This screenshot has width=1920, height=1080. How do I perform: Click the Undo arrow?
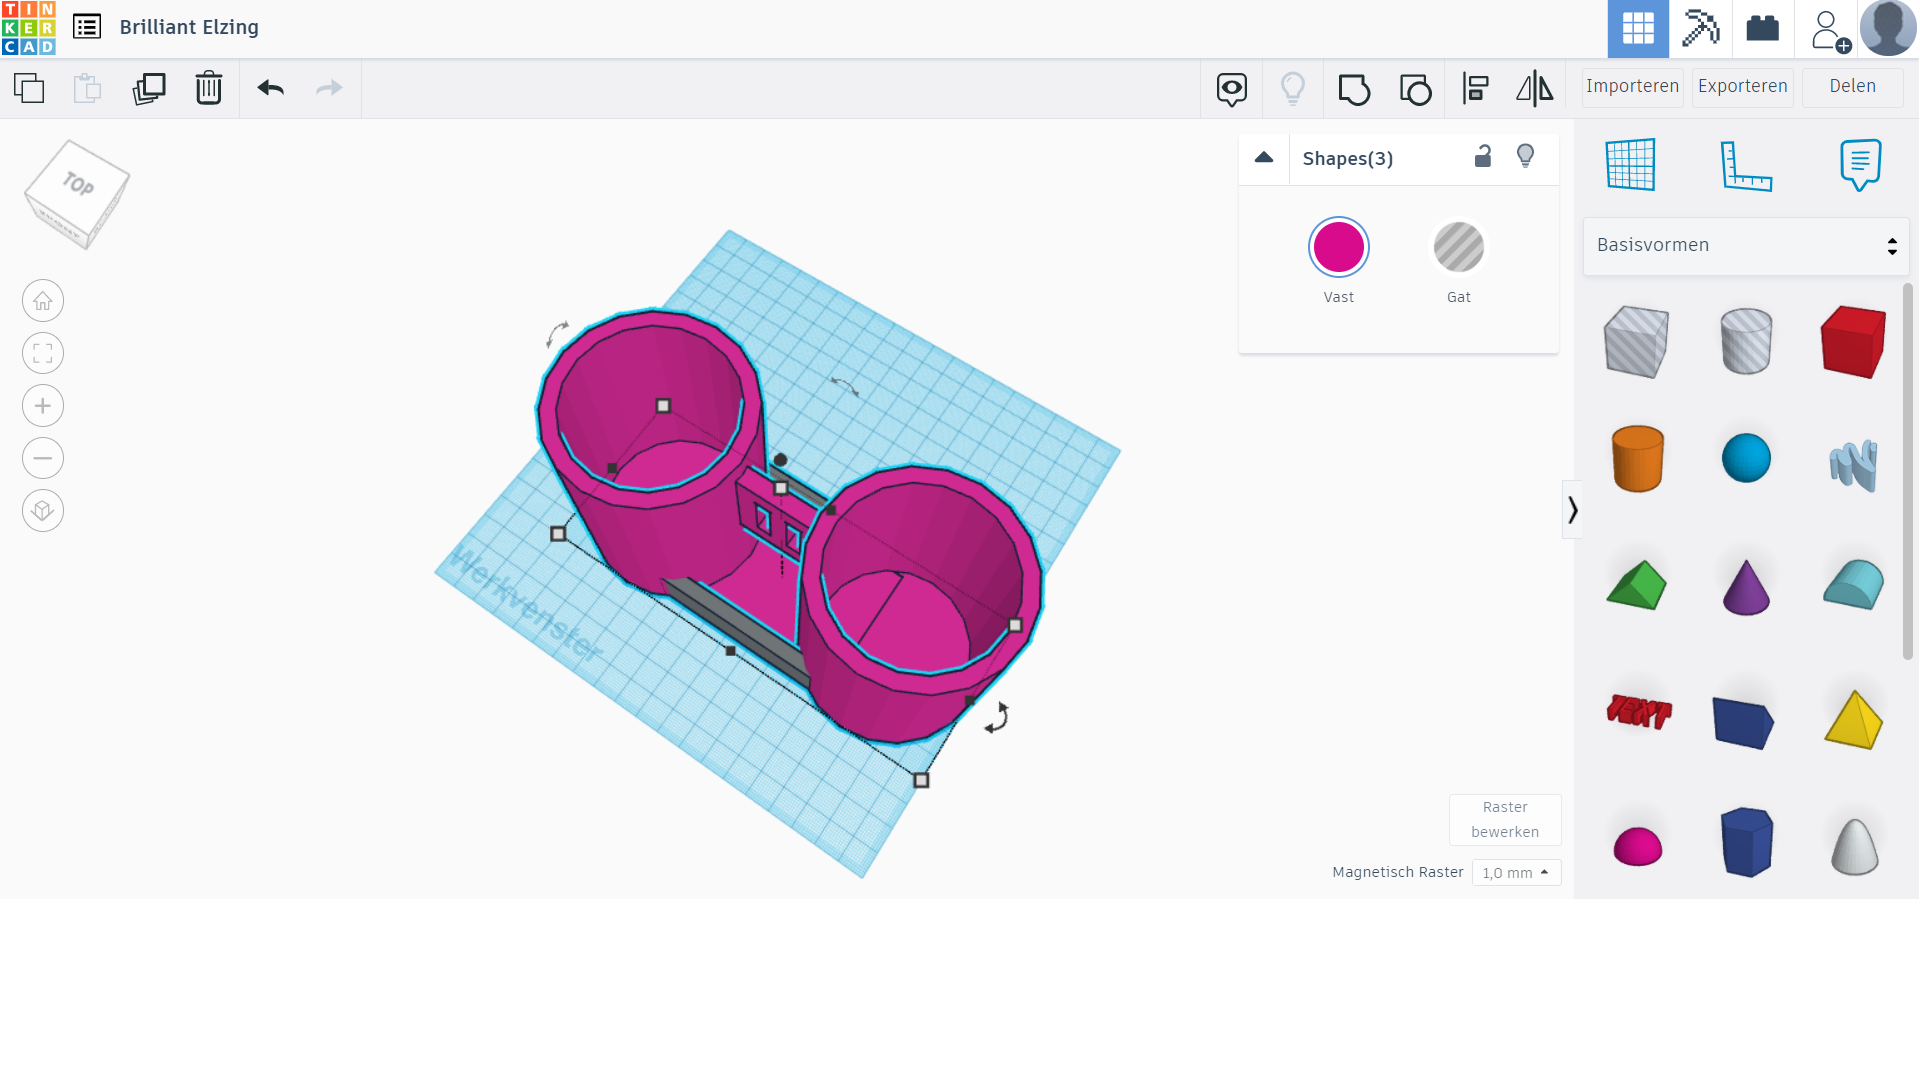point(270,88)
